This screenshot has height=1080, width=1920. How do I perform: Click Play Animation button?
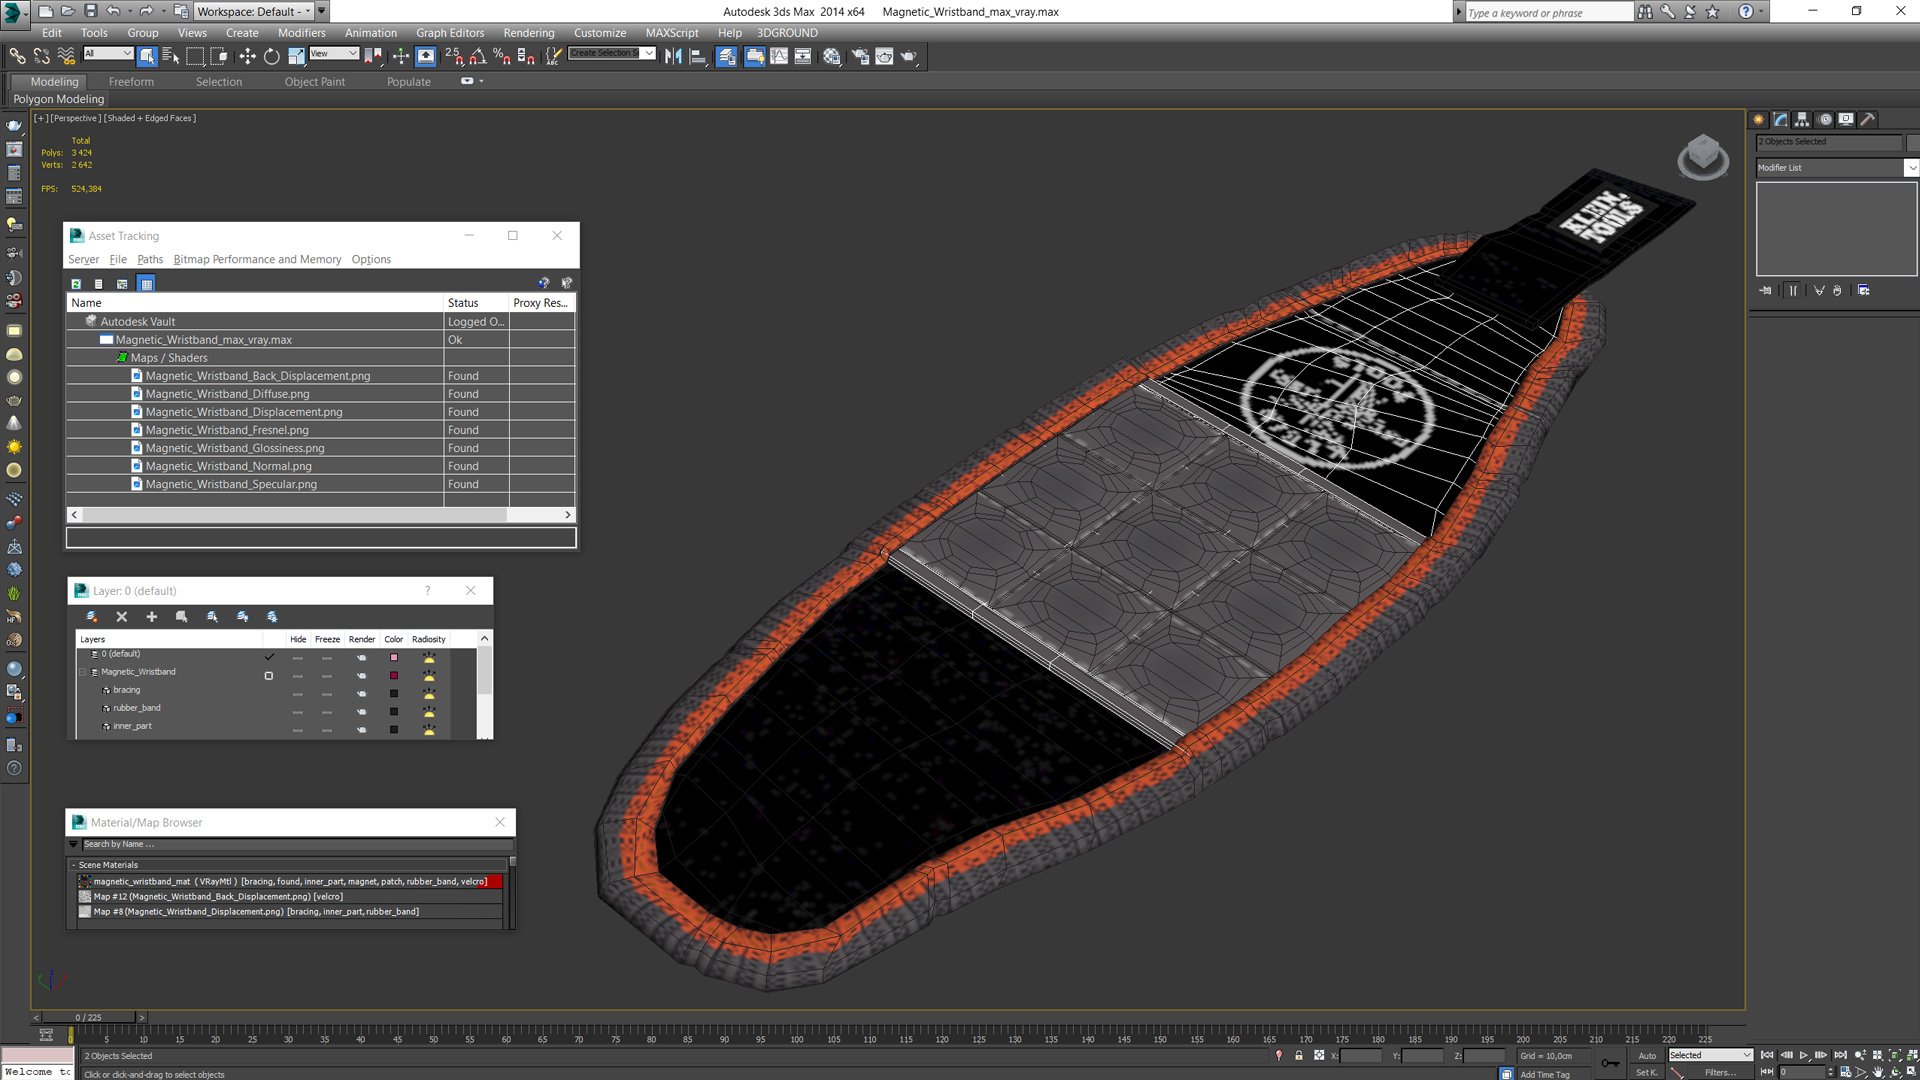tap(1803, 1055)
